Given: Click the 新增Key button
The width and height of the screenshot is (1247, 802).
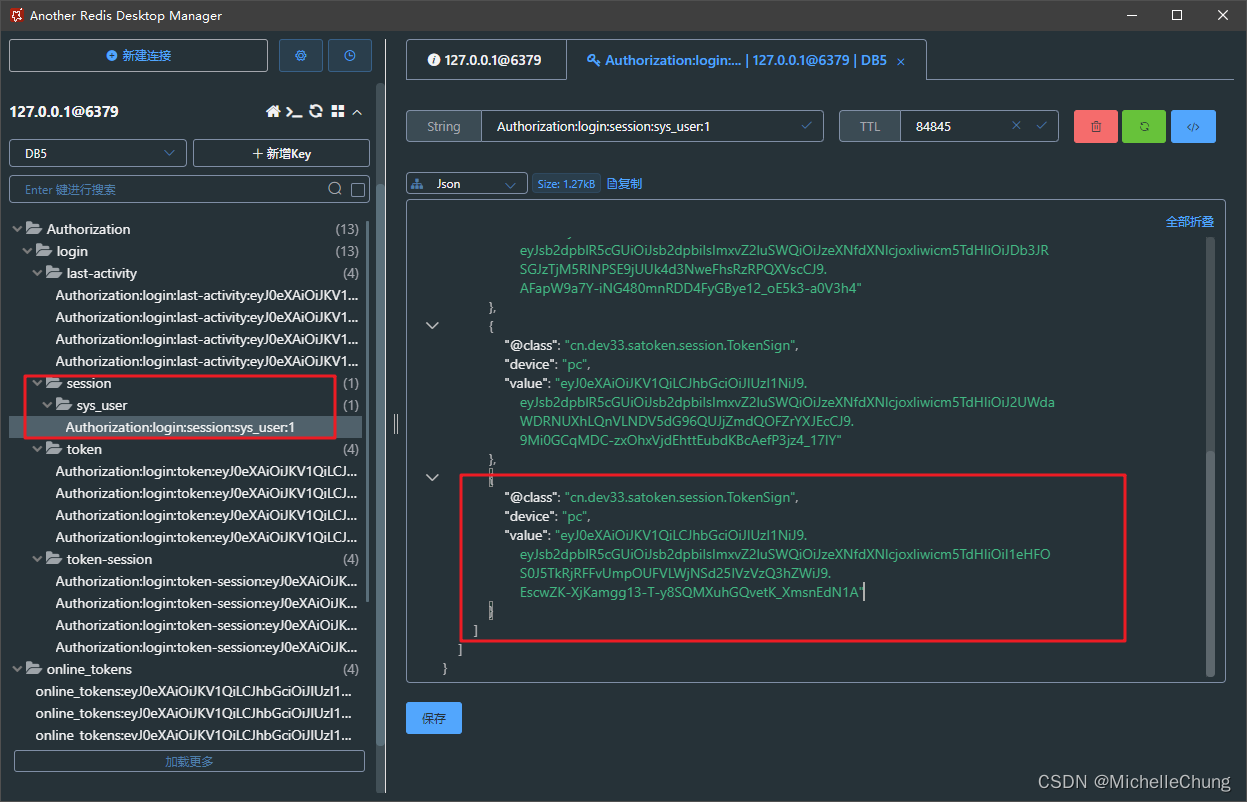Looking at the screenshot, I should tap(281, 153).
